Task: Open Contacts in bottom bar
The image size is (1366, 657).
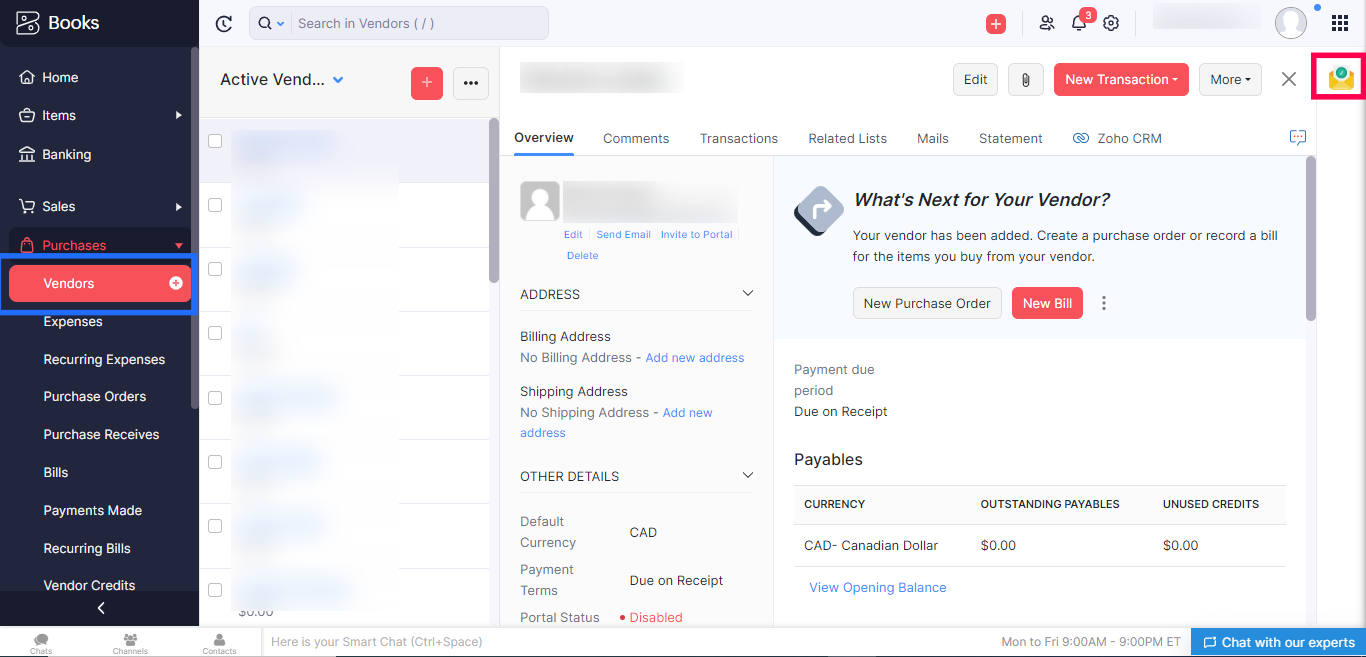Action: coord(219,643)
